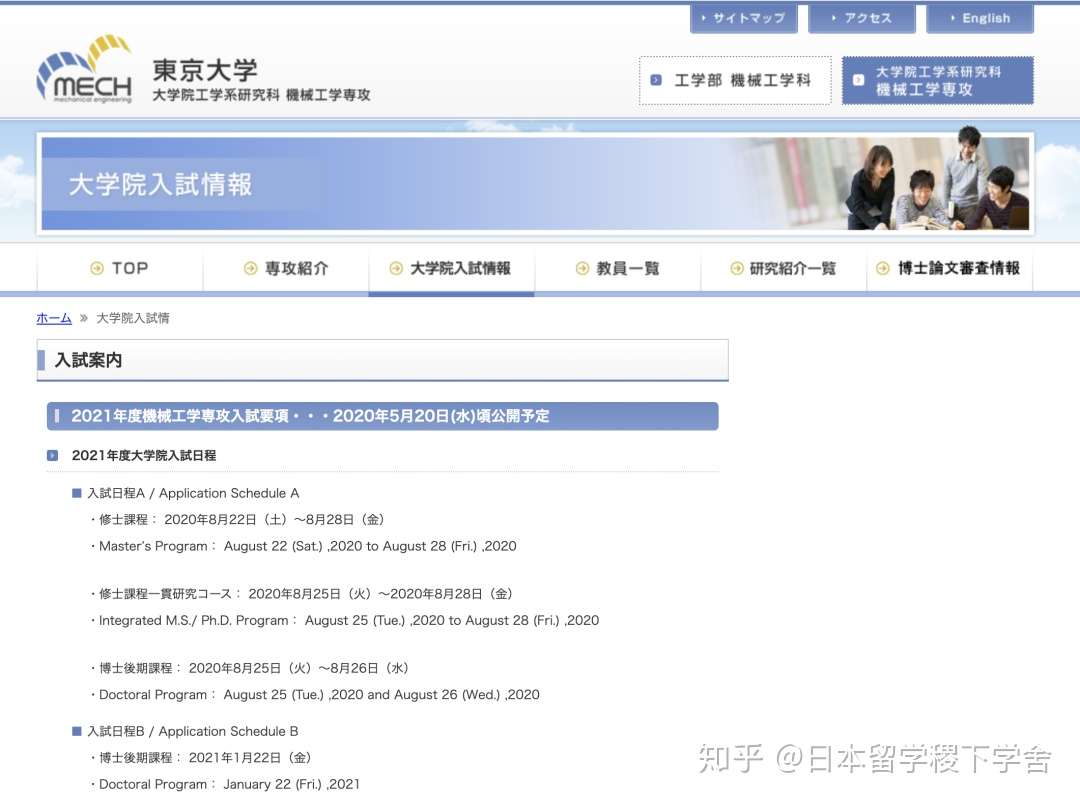Click the students photo in banner

coord(938,178)
